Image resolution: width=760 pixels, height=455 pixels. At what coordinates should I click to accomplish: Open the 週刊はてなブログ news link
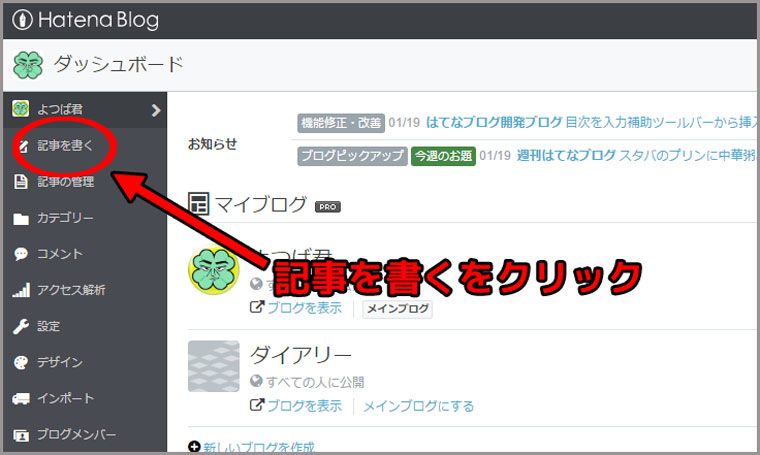pyautogui.click(x=566, y=156)
